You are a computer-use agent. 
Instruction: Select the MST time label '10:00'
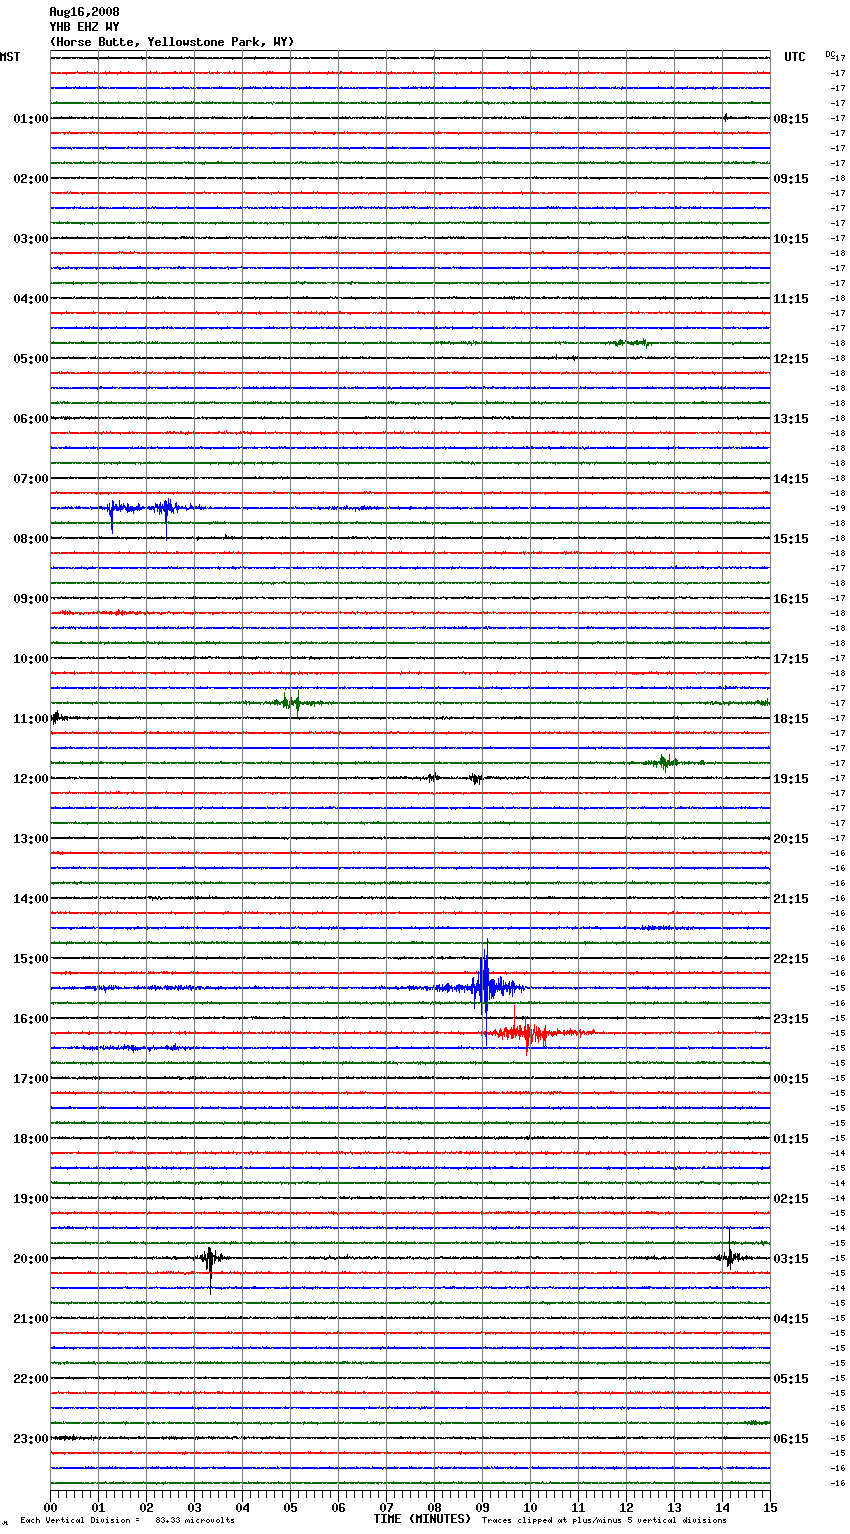point(31,659)
